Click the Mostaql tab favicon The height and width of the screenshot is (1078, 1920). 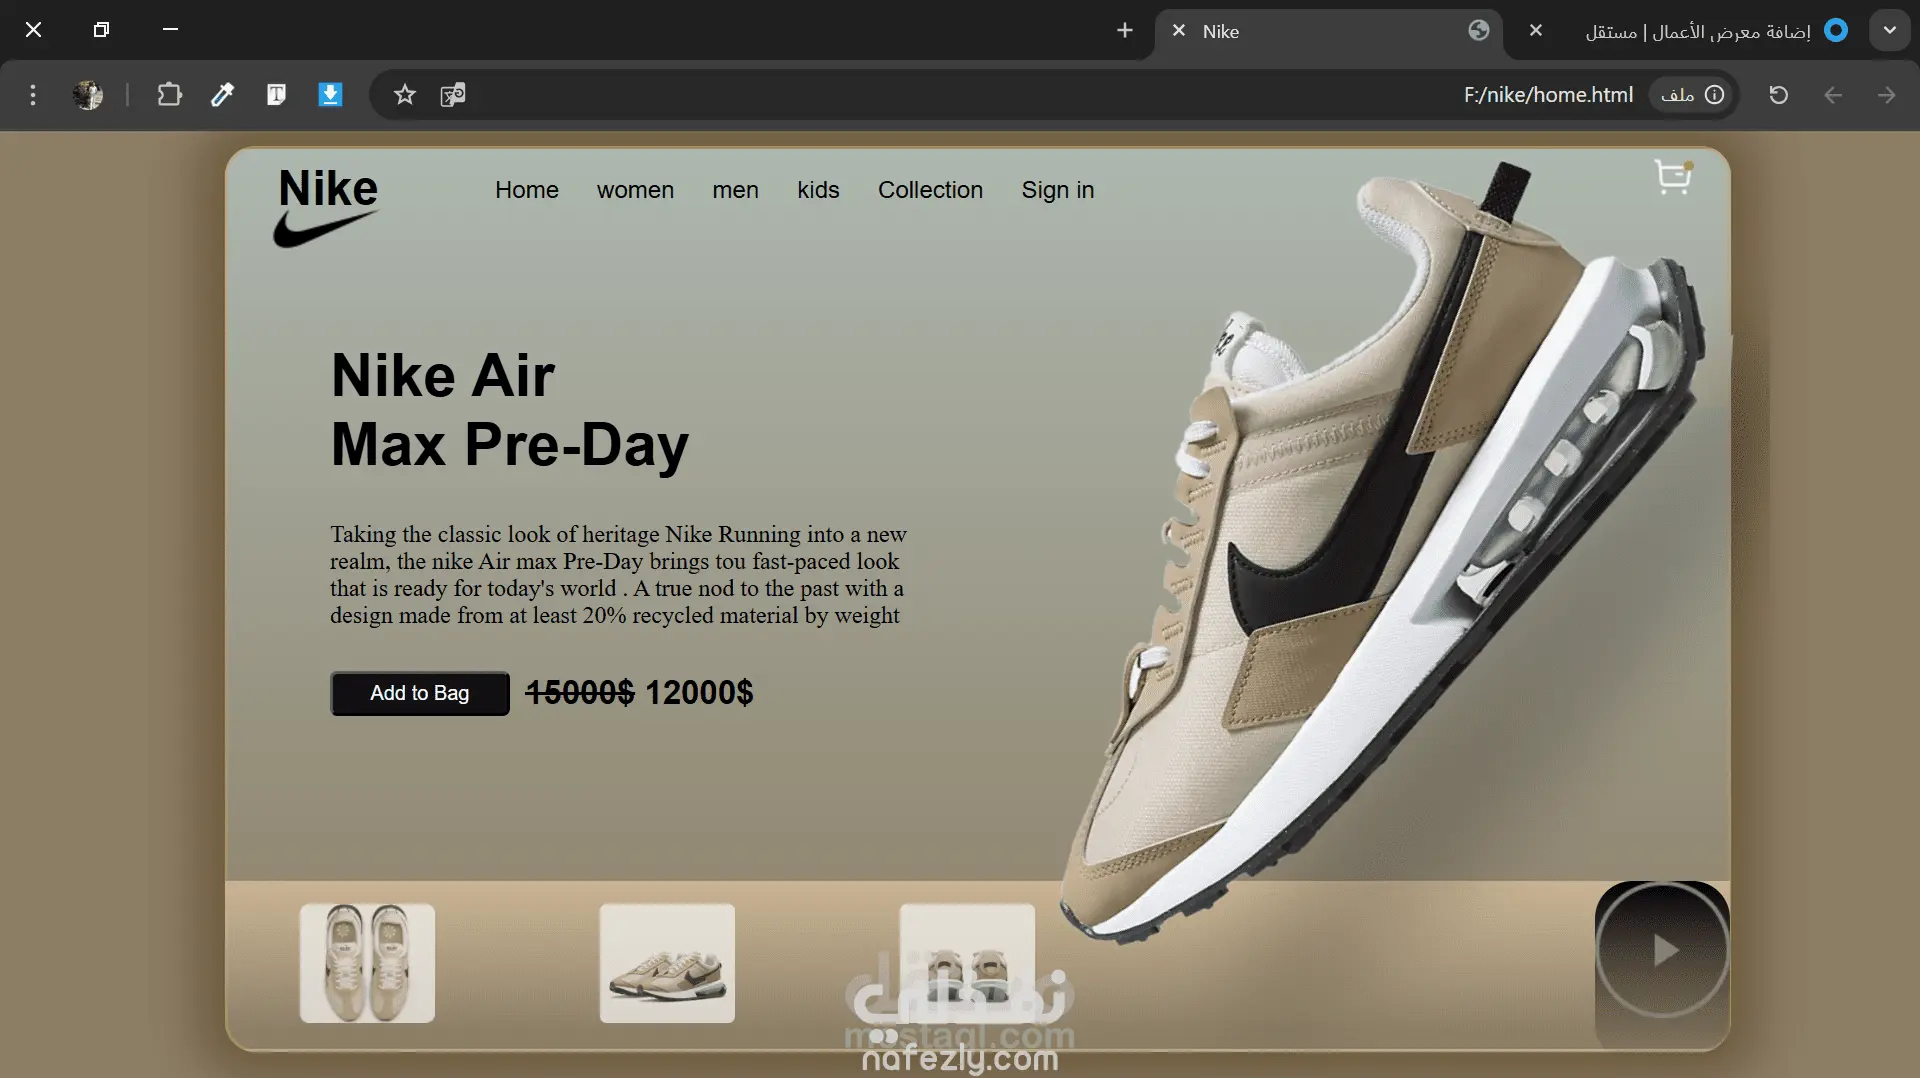coord(1836,31)
